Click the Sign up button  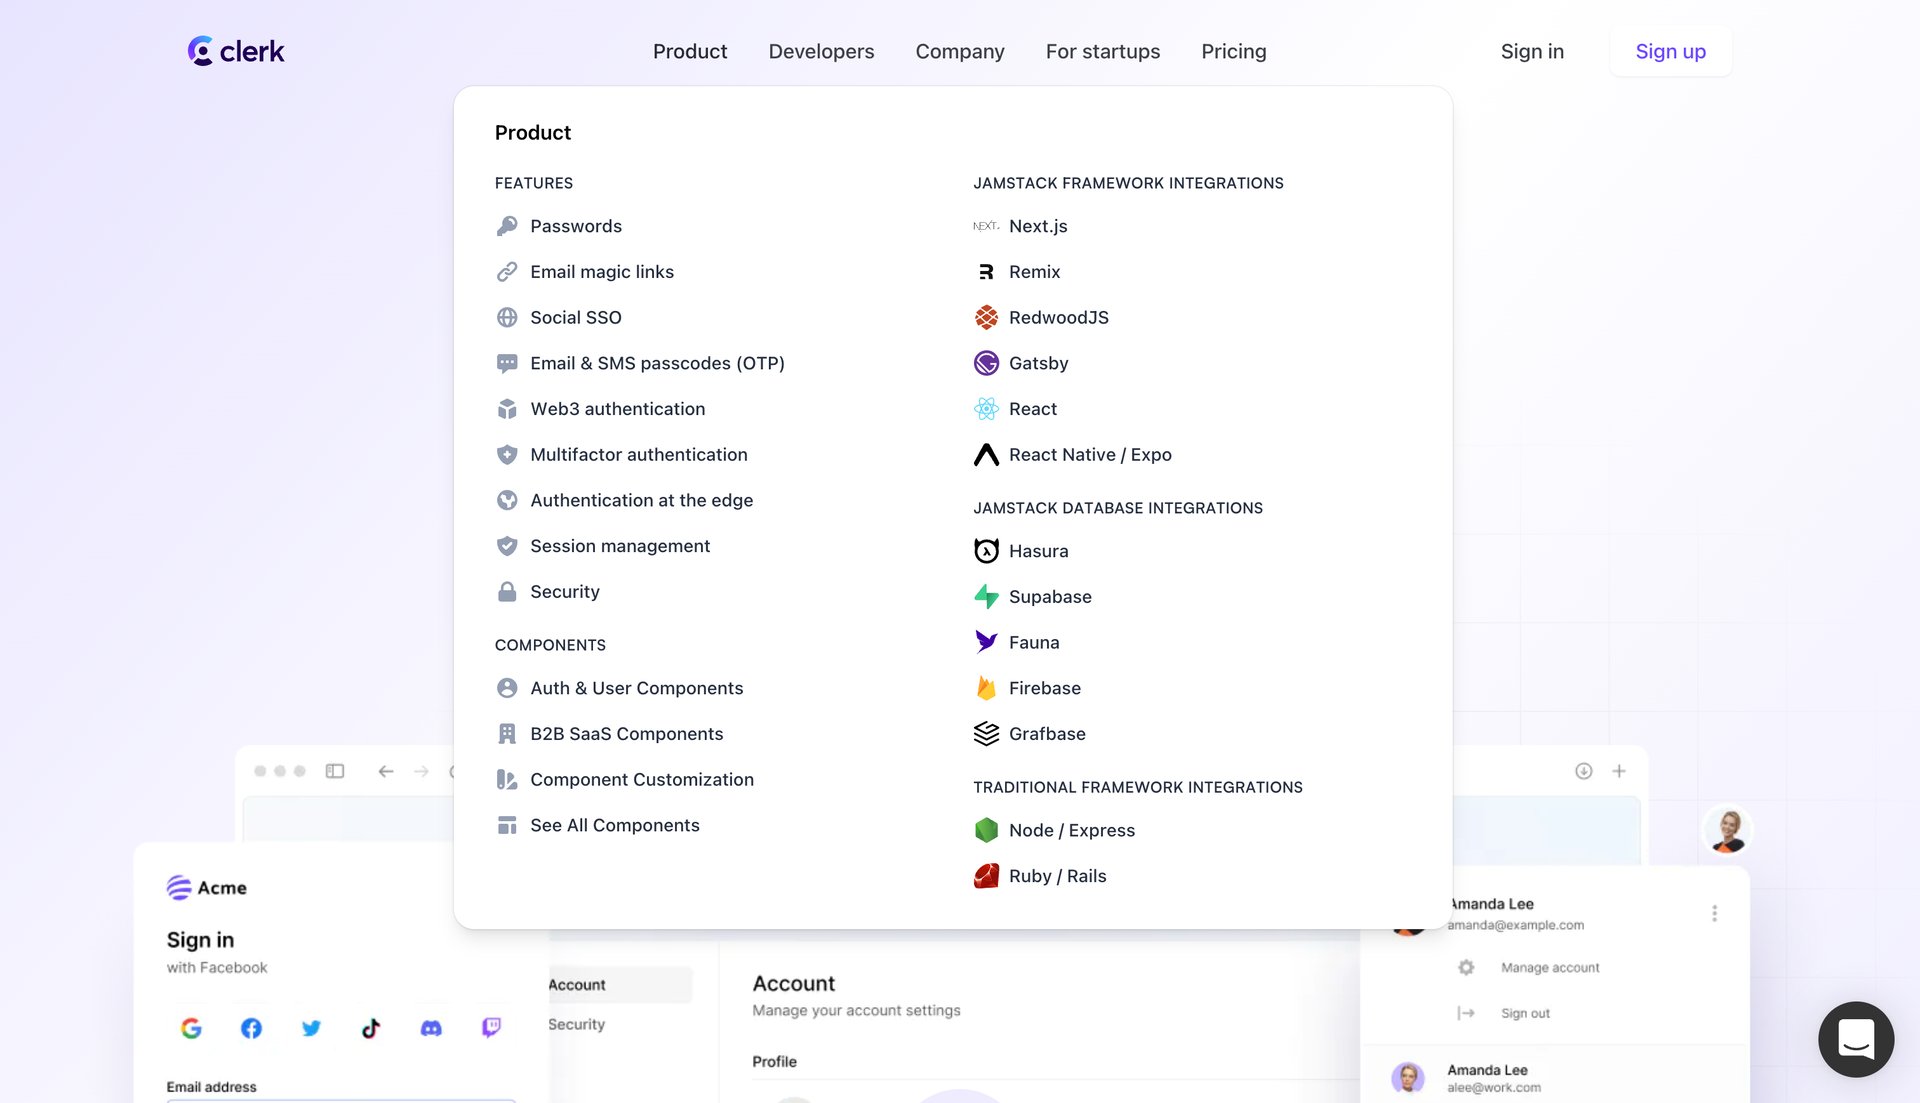click(1670, 51)
